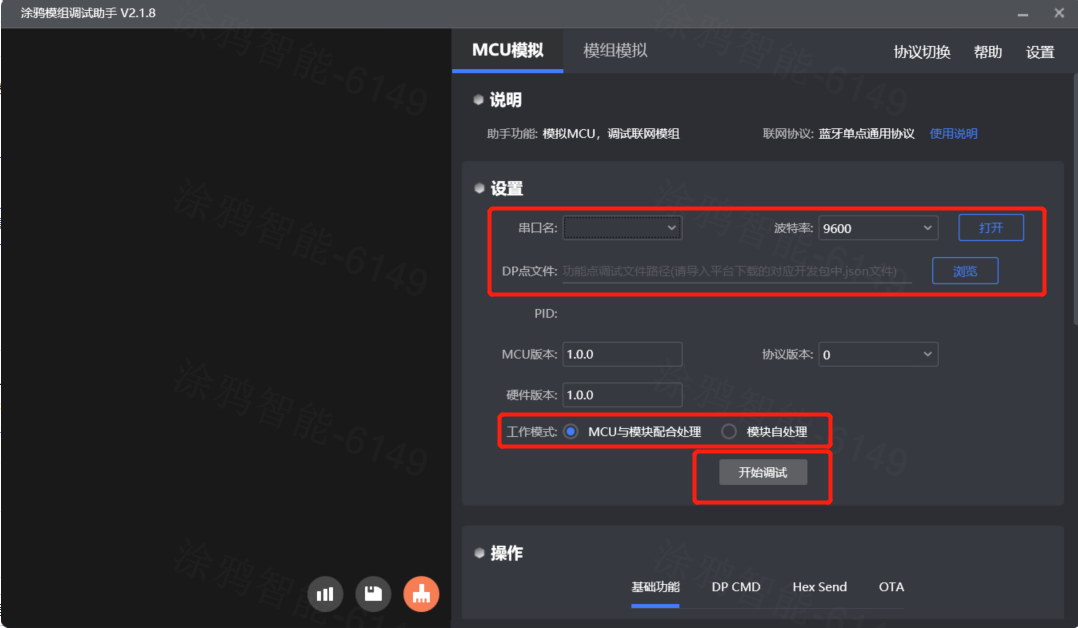Open the 波特率 9600 dropdown

pyautogui.click(x=878, y=228)
